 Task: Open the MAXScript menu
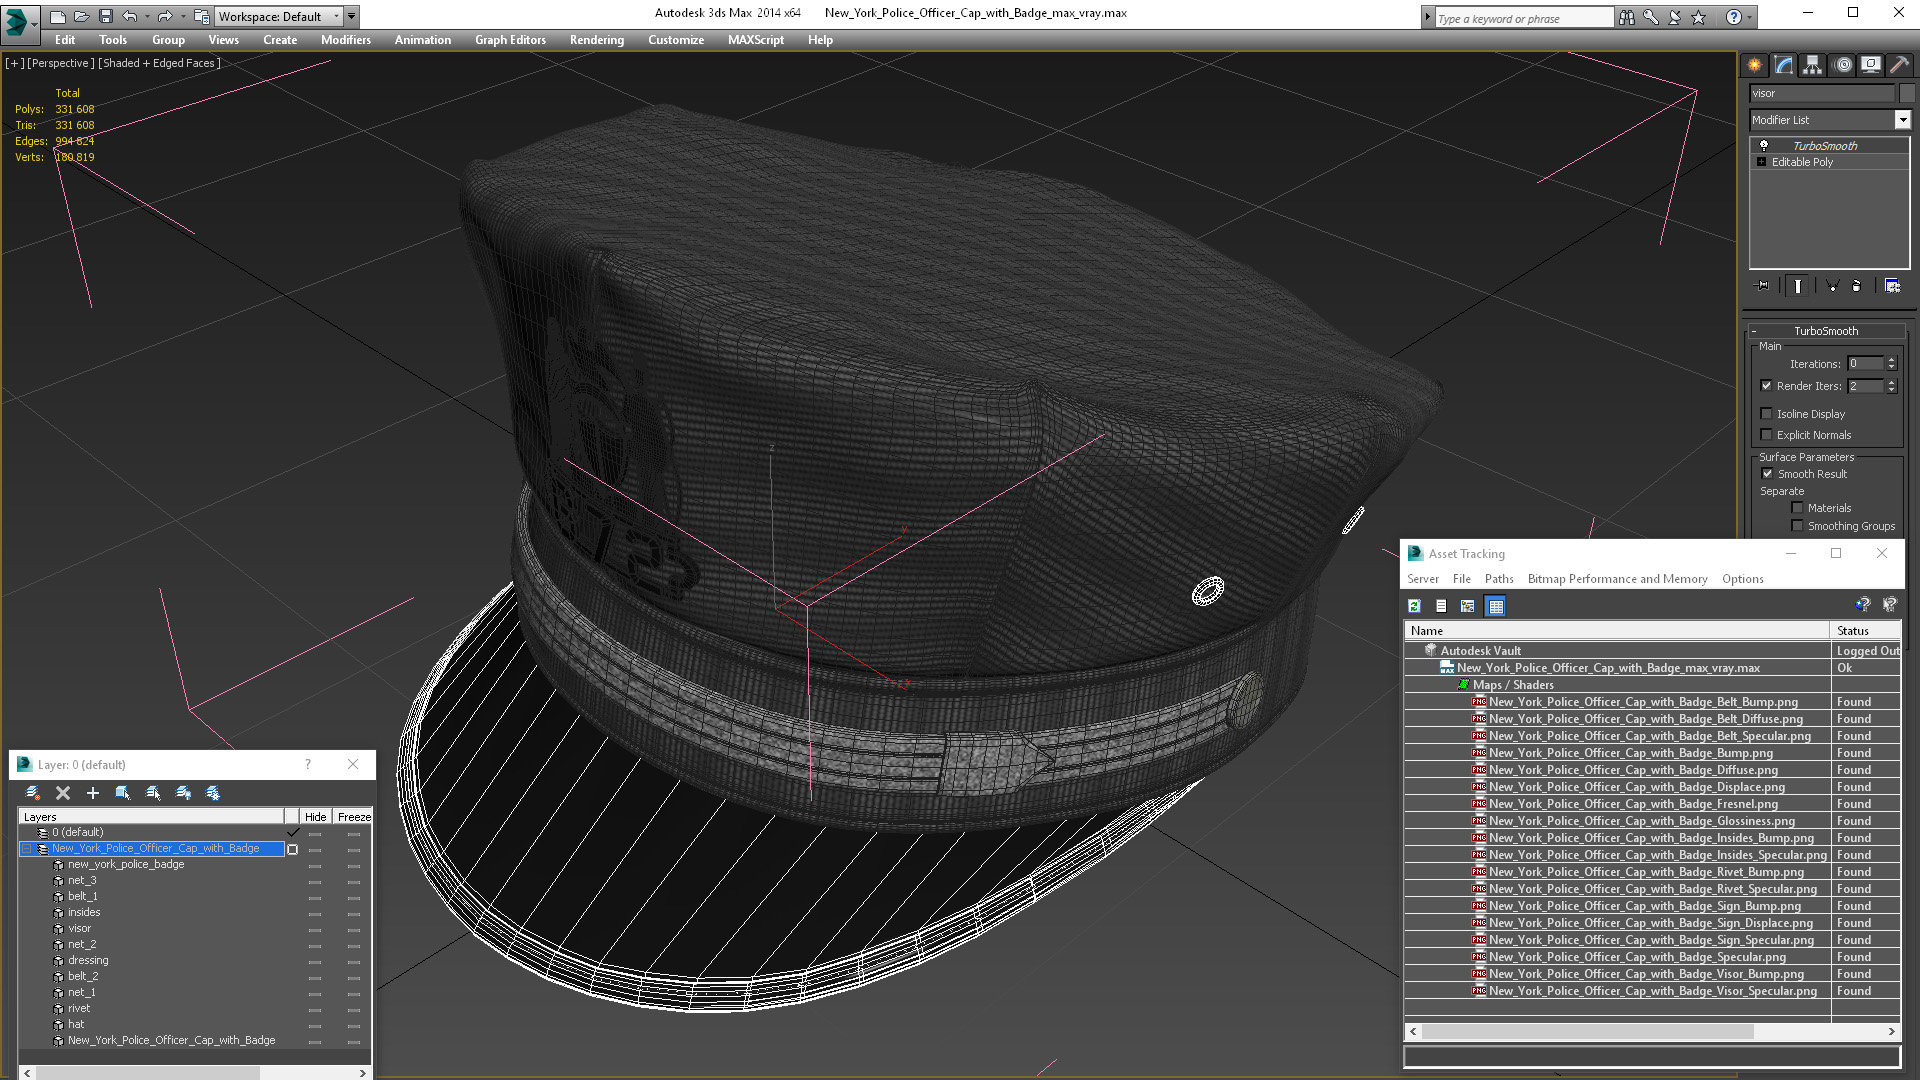[755, 40]
